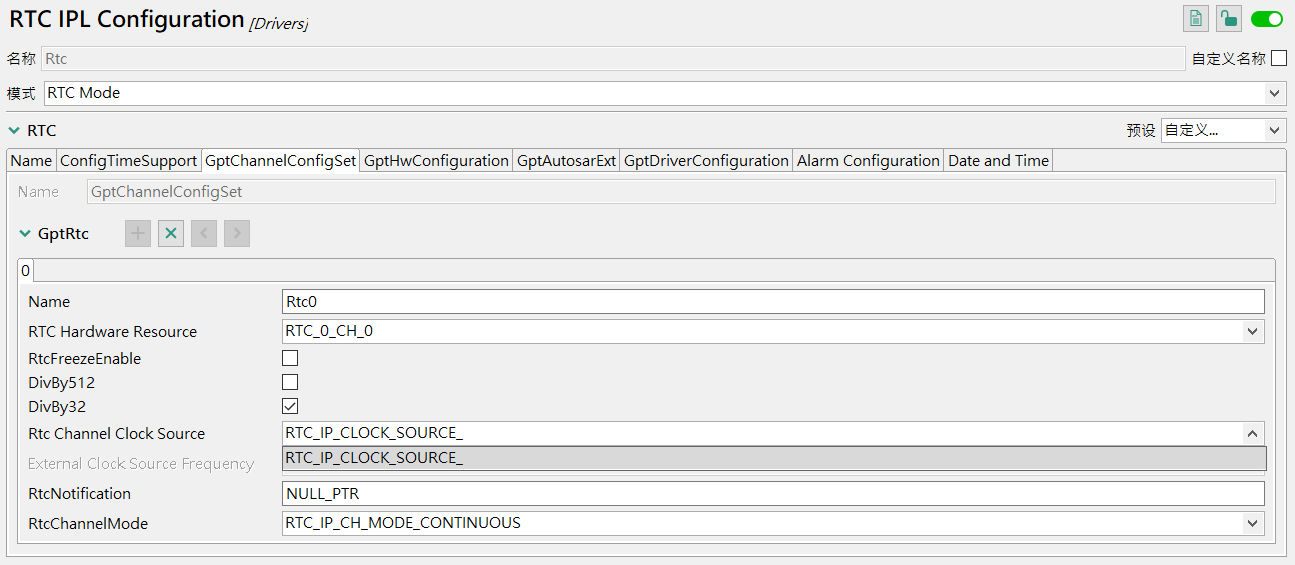This screenshot has width=1295, height=565.
Task: Click the document view icon in header
Action: tap(1195, 18)
